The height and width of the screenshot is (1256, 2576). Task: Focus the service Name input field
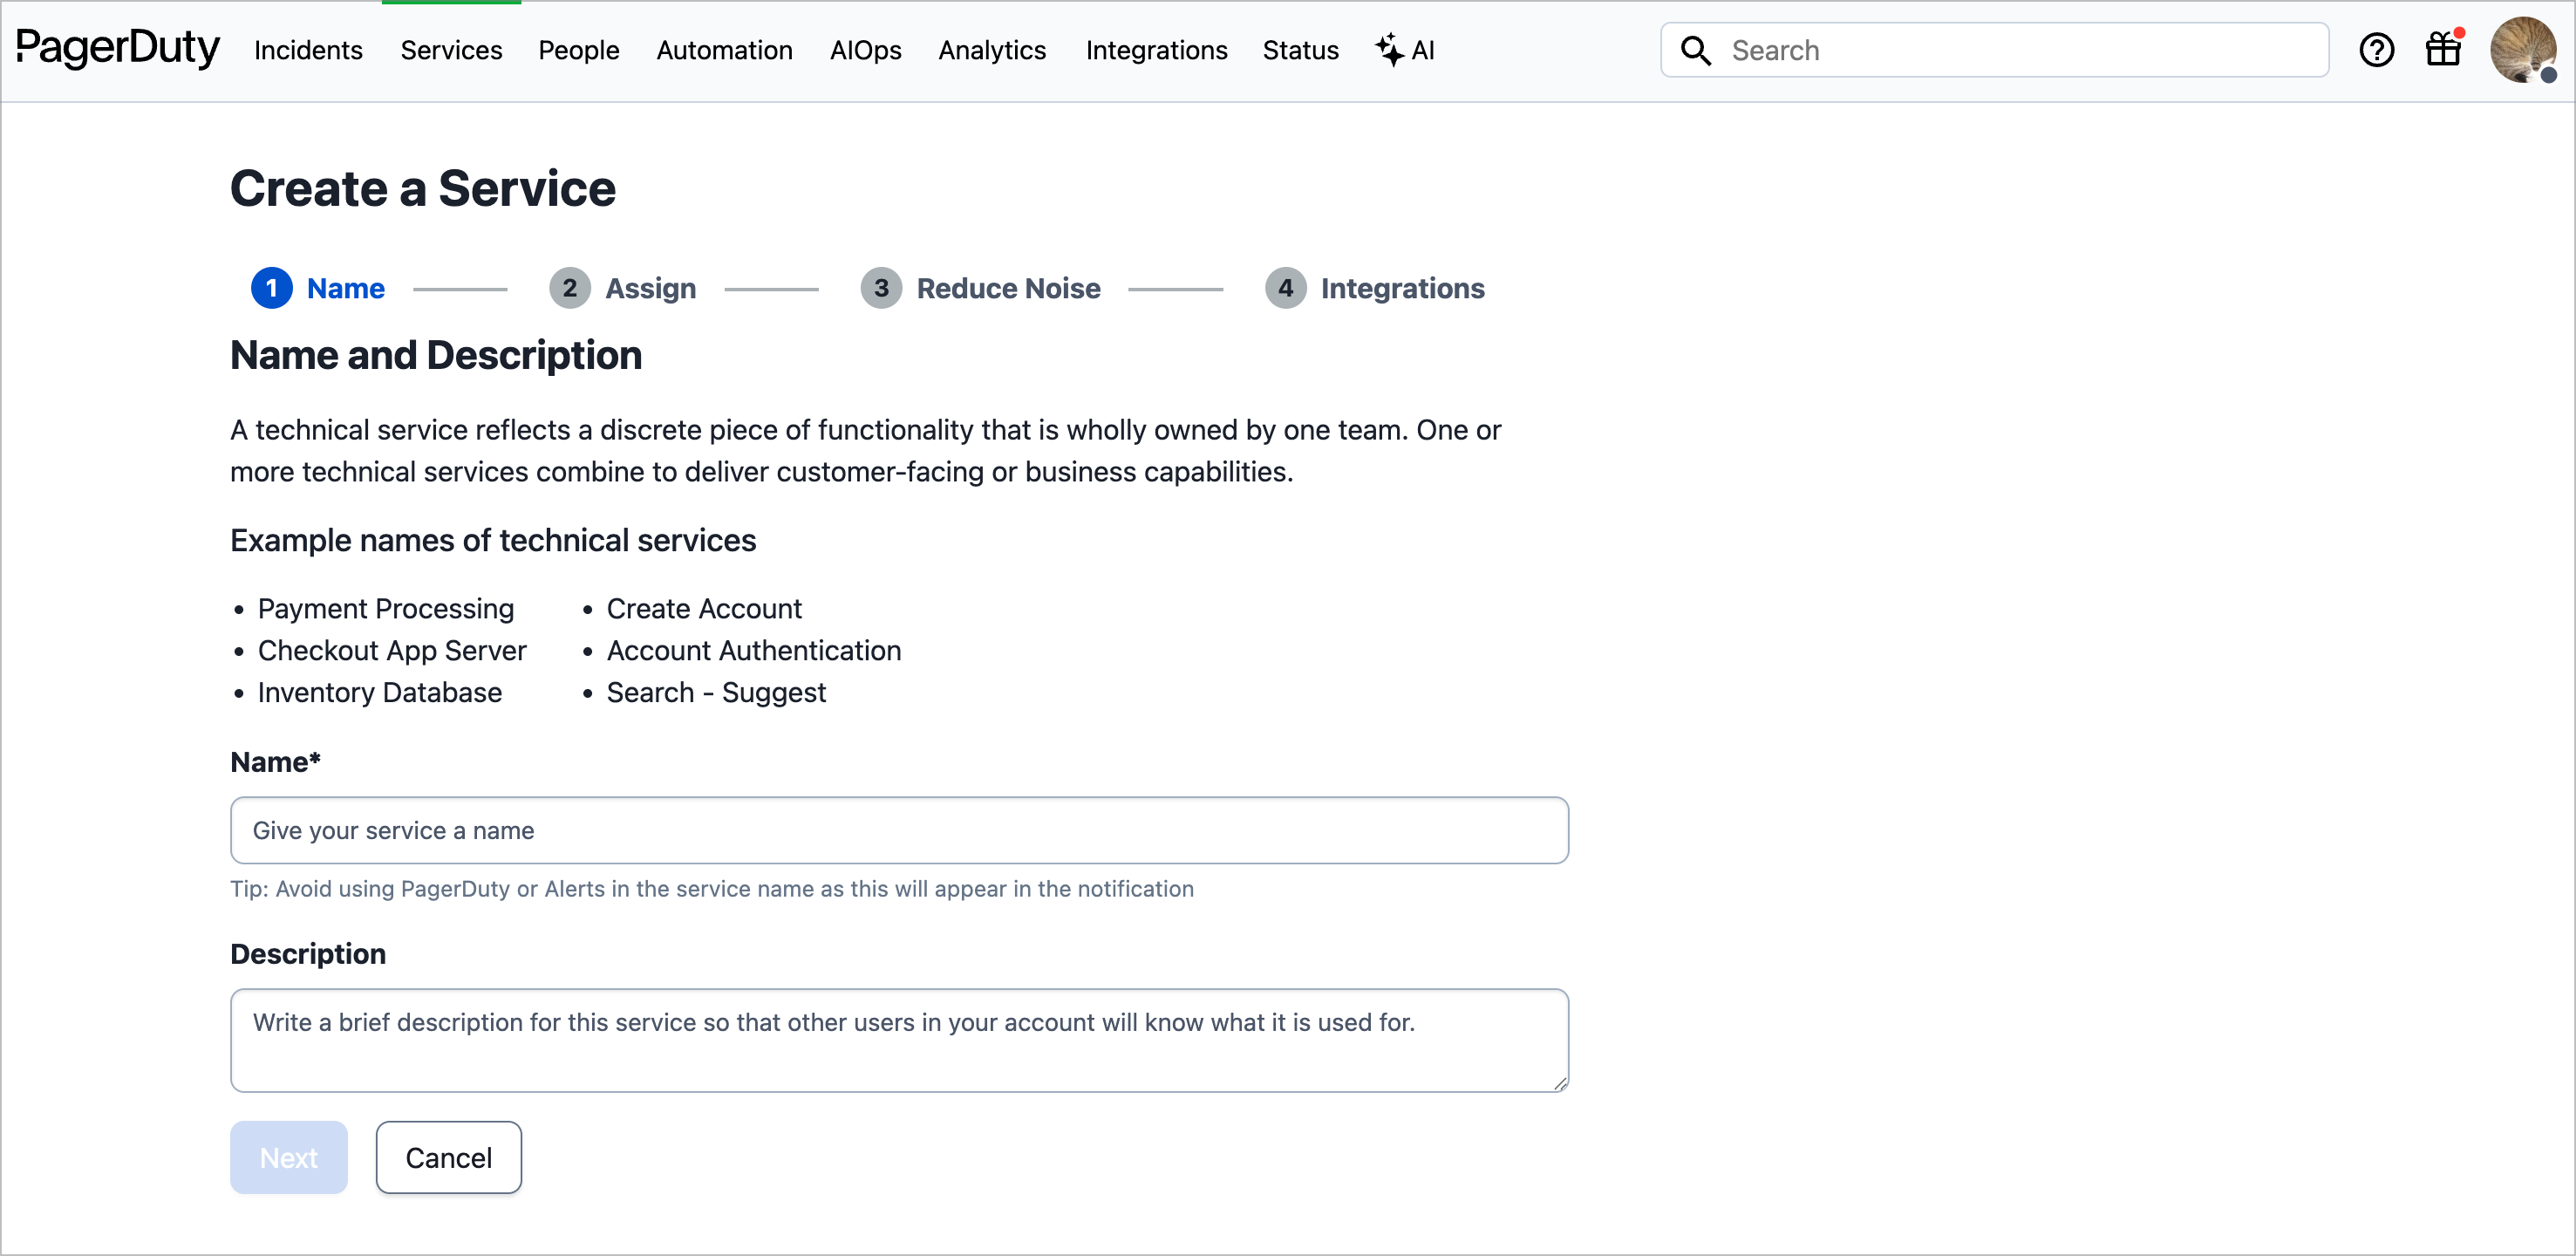click(x=899, y=830)
